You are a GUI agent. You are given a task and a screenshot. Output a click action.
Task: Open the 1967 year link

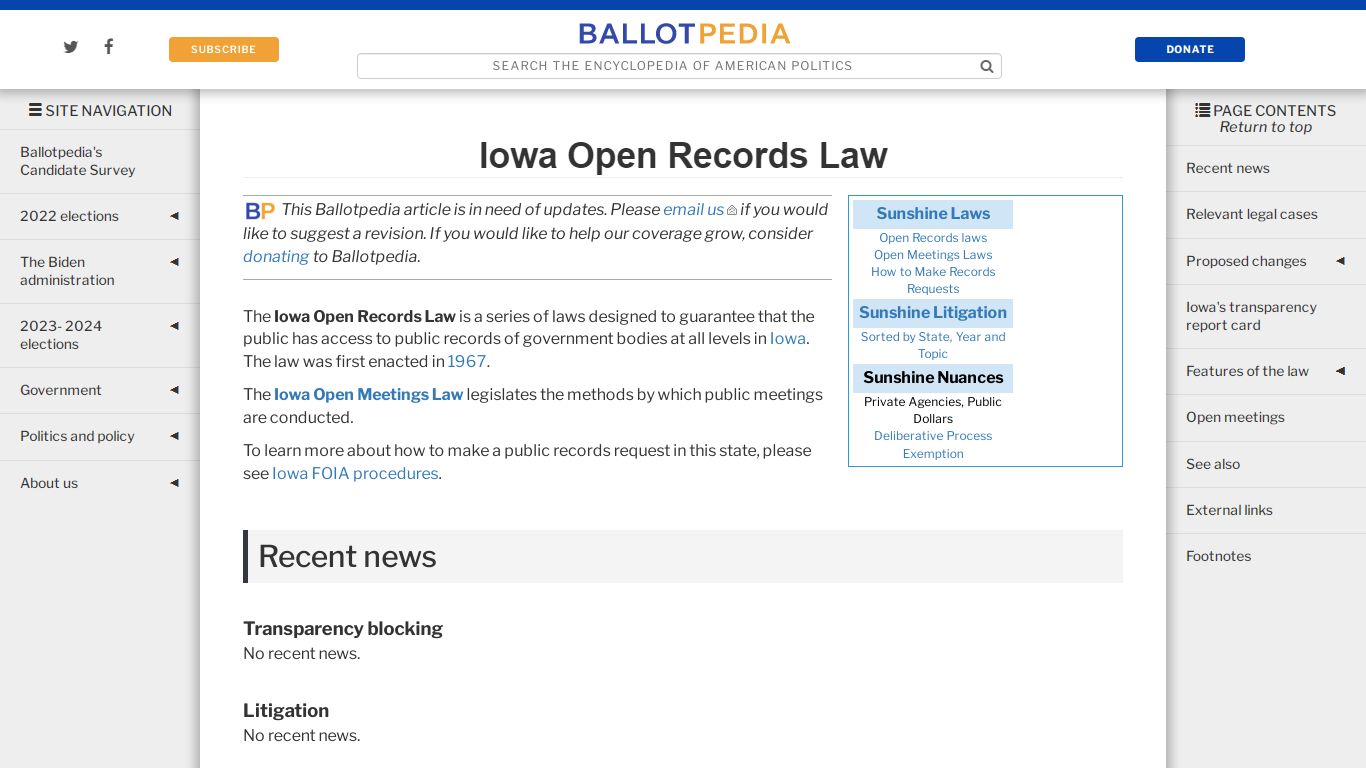click(466, 361)
